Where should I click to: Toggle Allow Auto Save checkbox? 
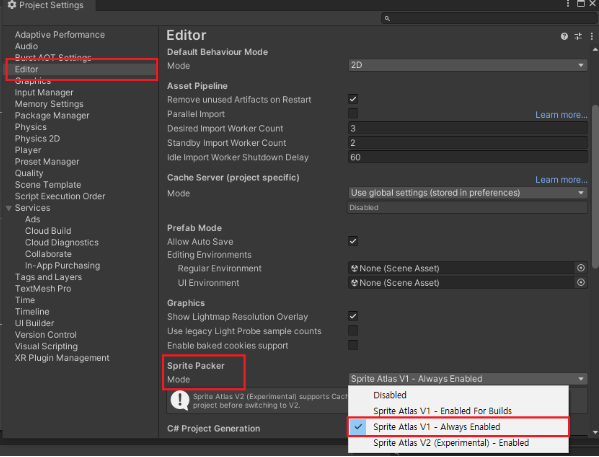(x=353, y=241)
